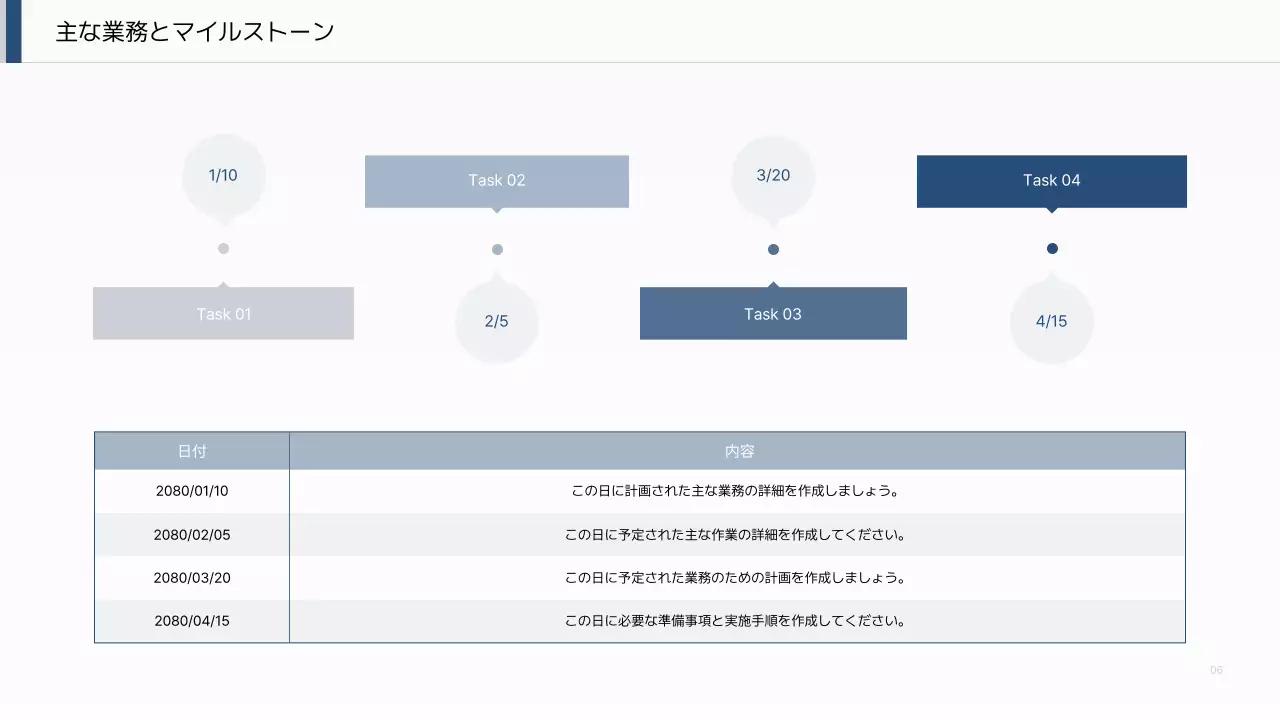Viewport: 1280px width, 720px height.
Task: Click the dark timeline dot below Task 04
Action: pyautogui.click(x=1051, y=248)
